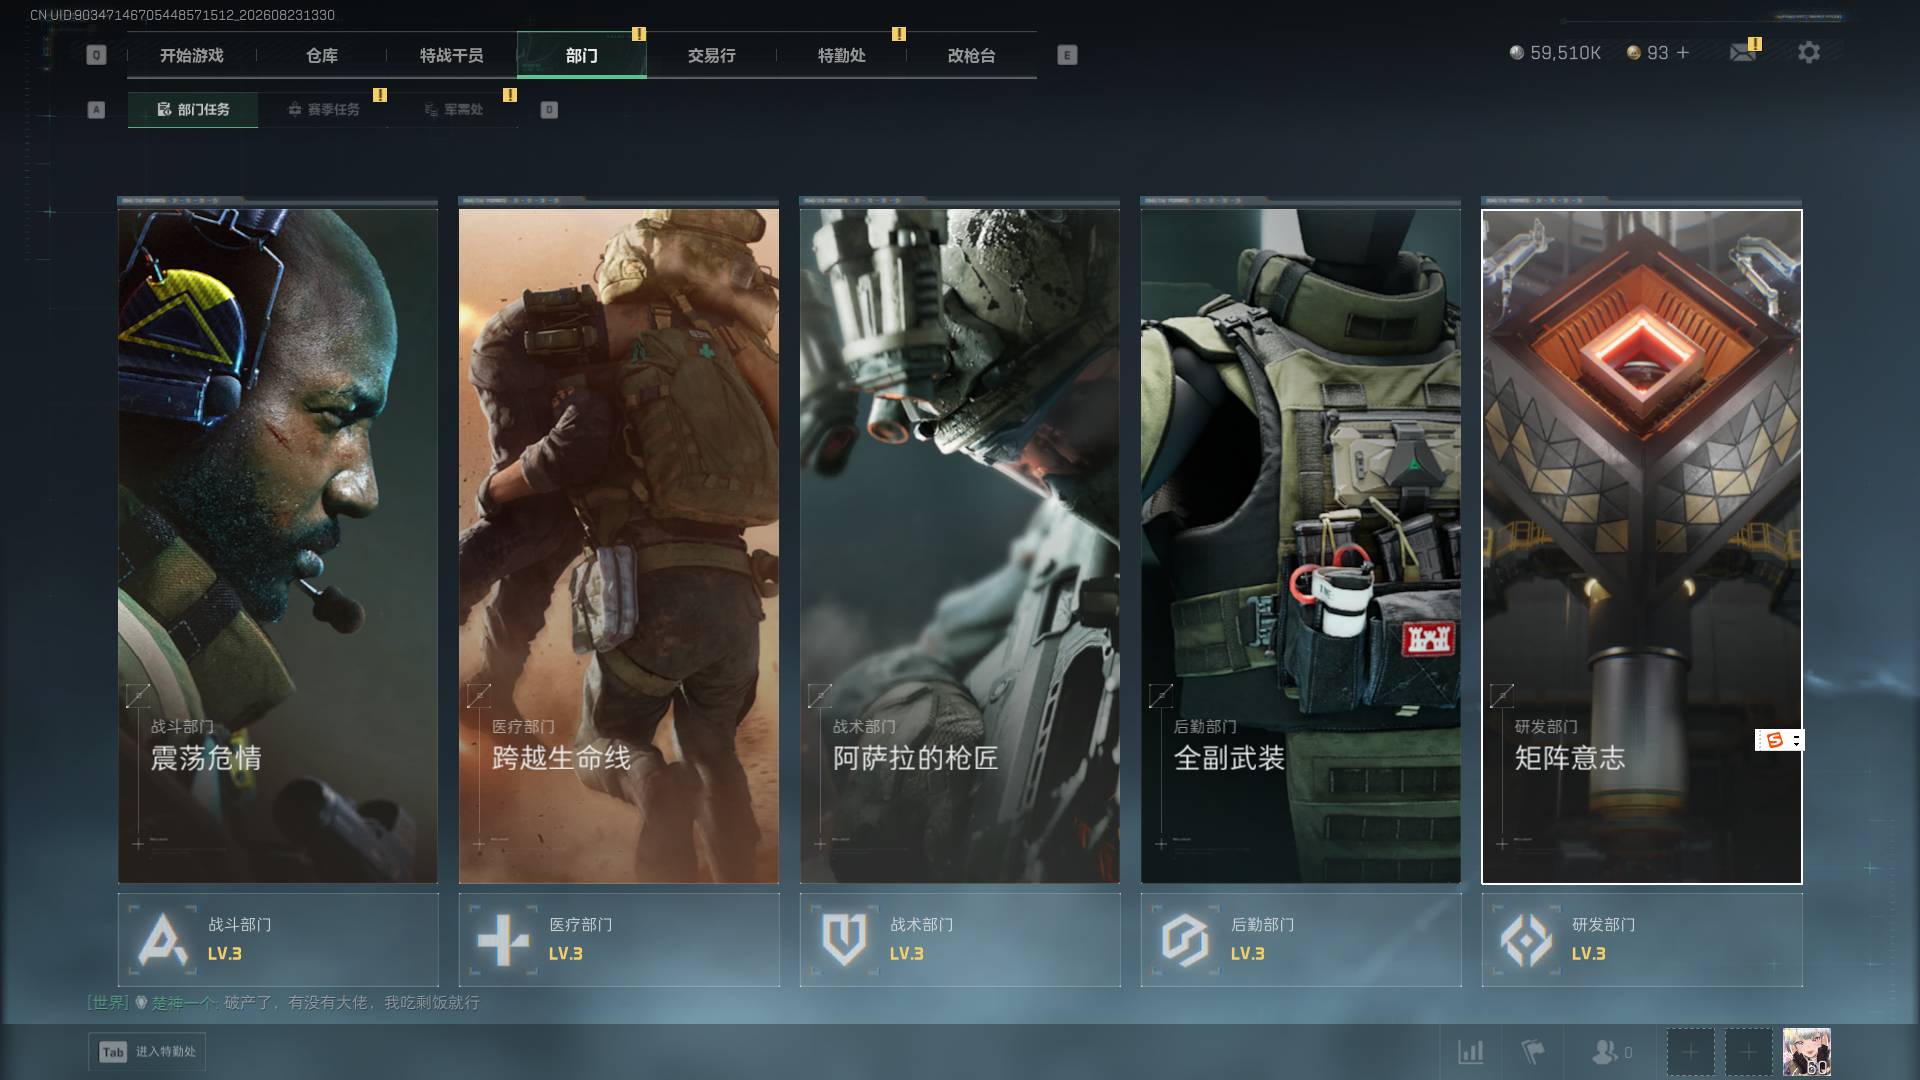Open the 特勤处 tab
Screen dimensions: 1920x1080
[x=842, y=55]
